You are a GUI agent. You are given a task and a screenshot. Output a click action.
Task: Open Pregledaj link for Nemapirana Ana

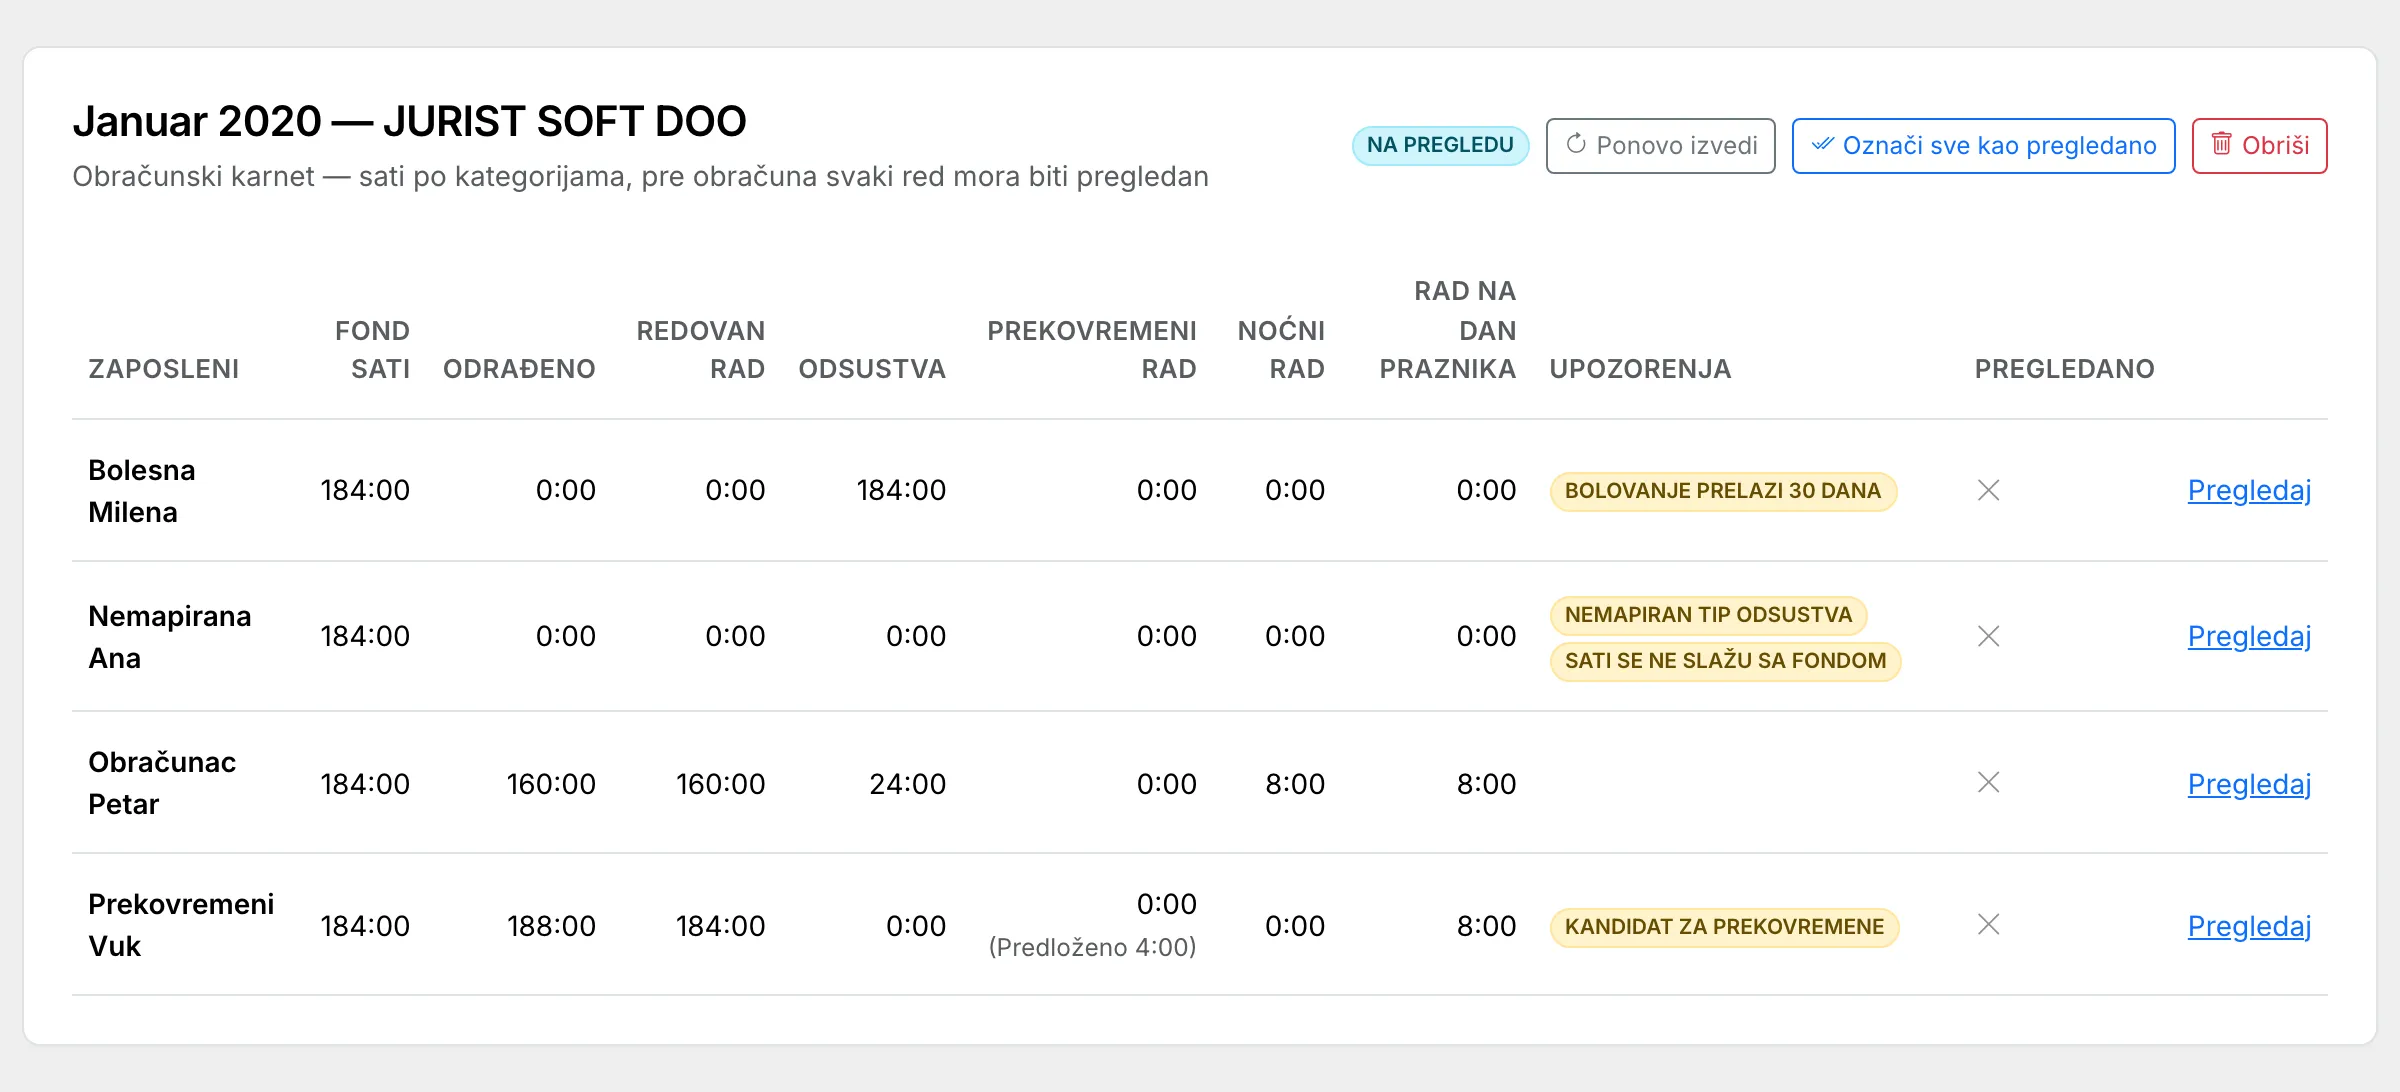pyautogui.click(x=2249, y=636)
